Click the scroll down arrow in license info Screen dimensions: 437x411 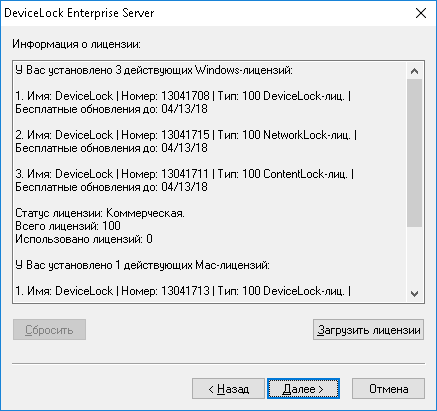pyautogui.click(x=414, y=294)
